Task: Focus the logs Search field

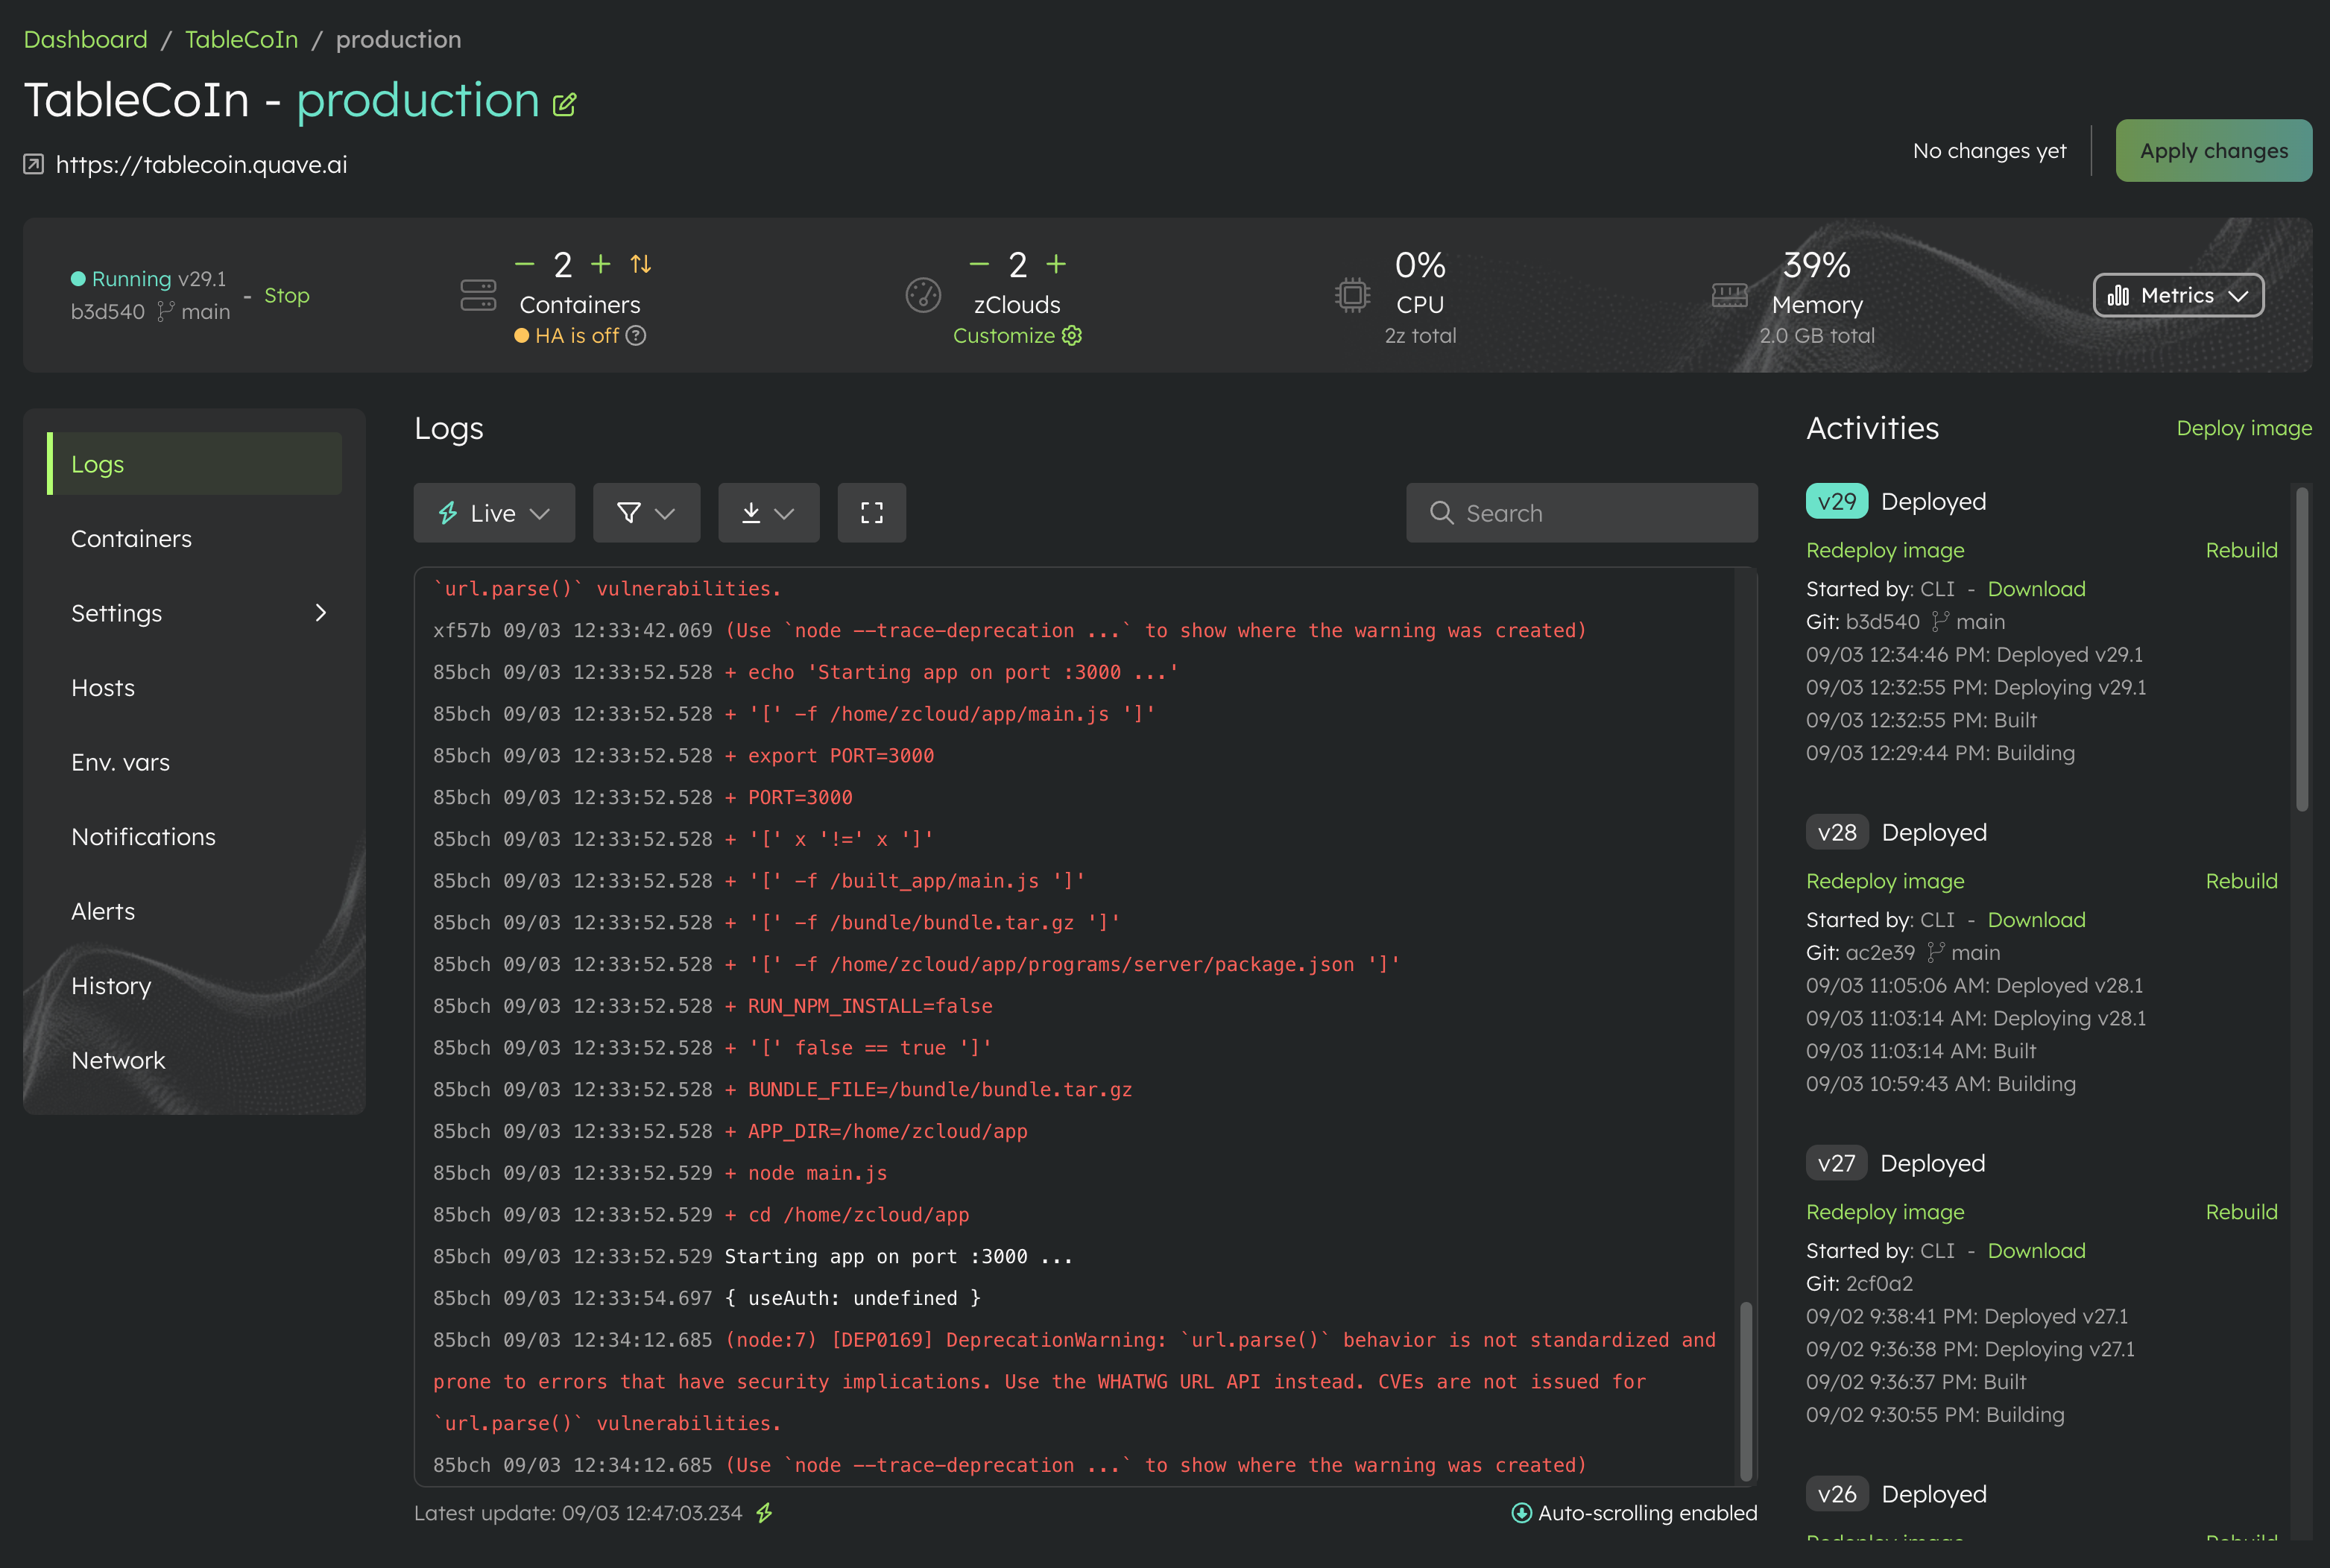Action: click(1581, 513)
